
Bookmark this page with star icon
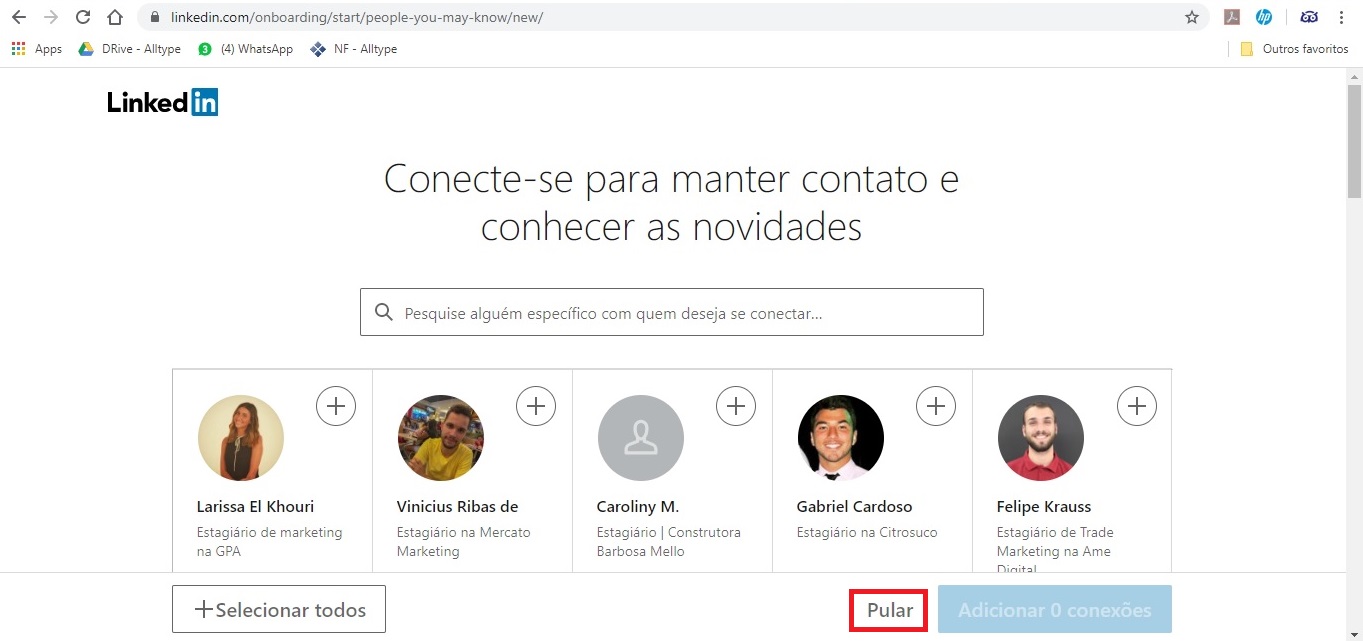1191,17
